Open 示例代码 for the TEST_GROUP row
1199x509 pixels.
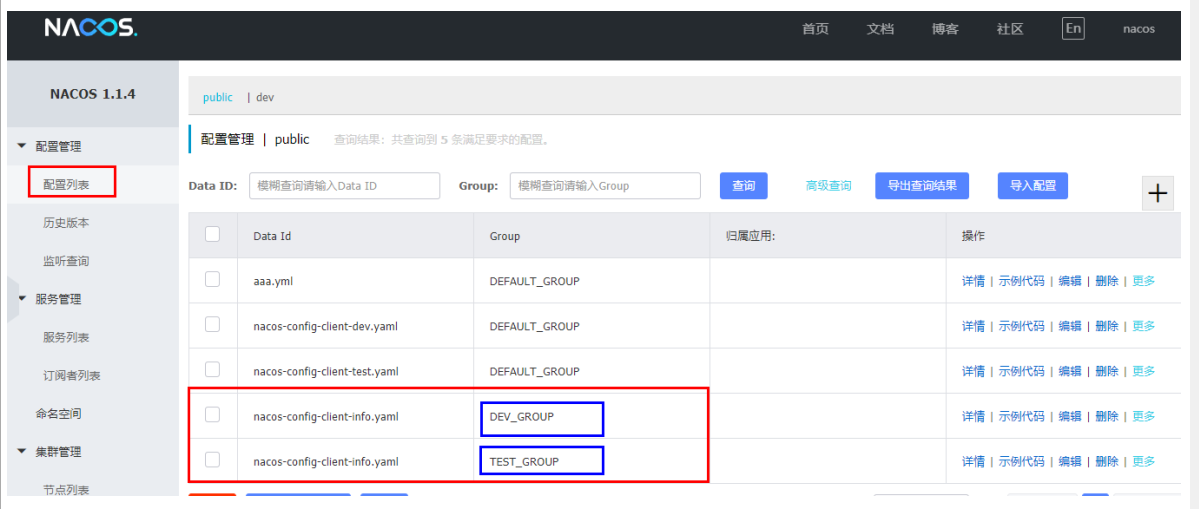point(1021,462)
